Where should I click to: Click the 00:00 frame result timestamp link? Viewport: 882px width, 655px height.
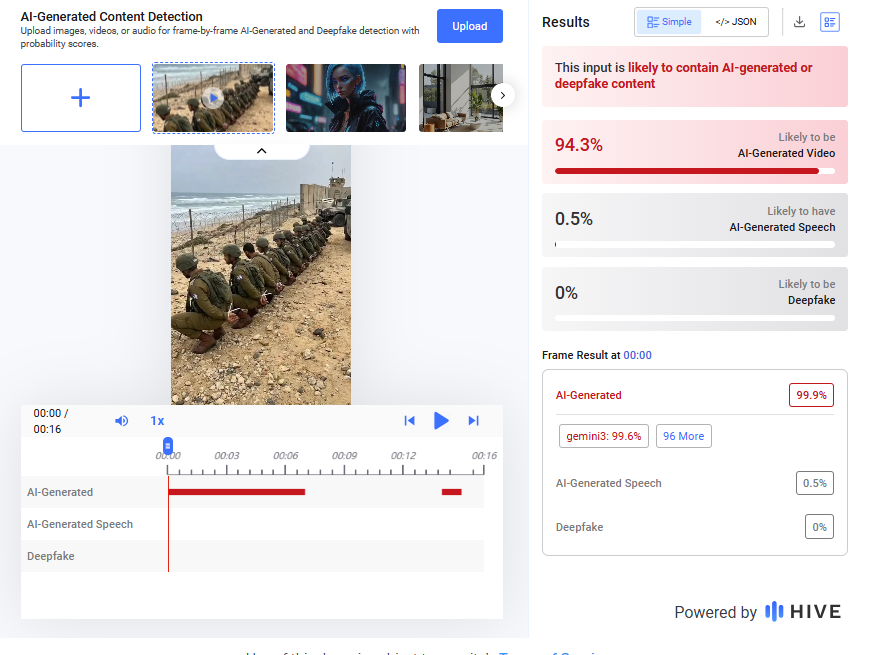pyautogui.click(x=636, y=354)
